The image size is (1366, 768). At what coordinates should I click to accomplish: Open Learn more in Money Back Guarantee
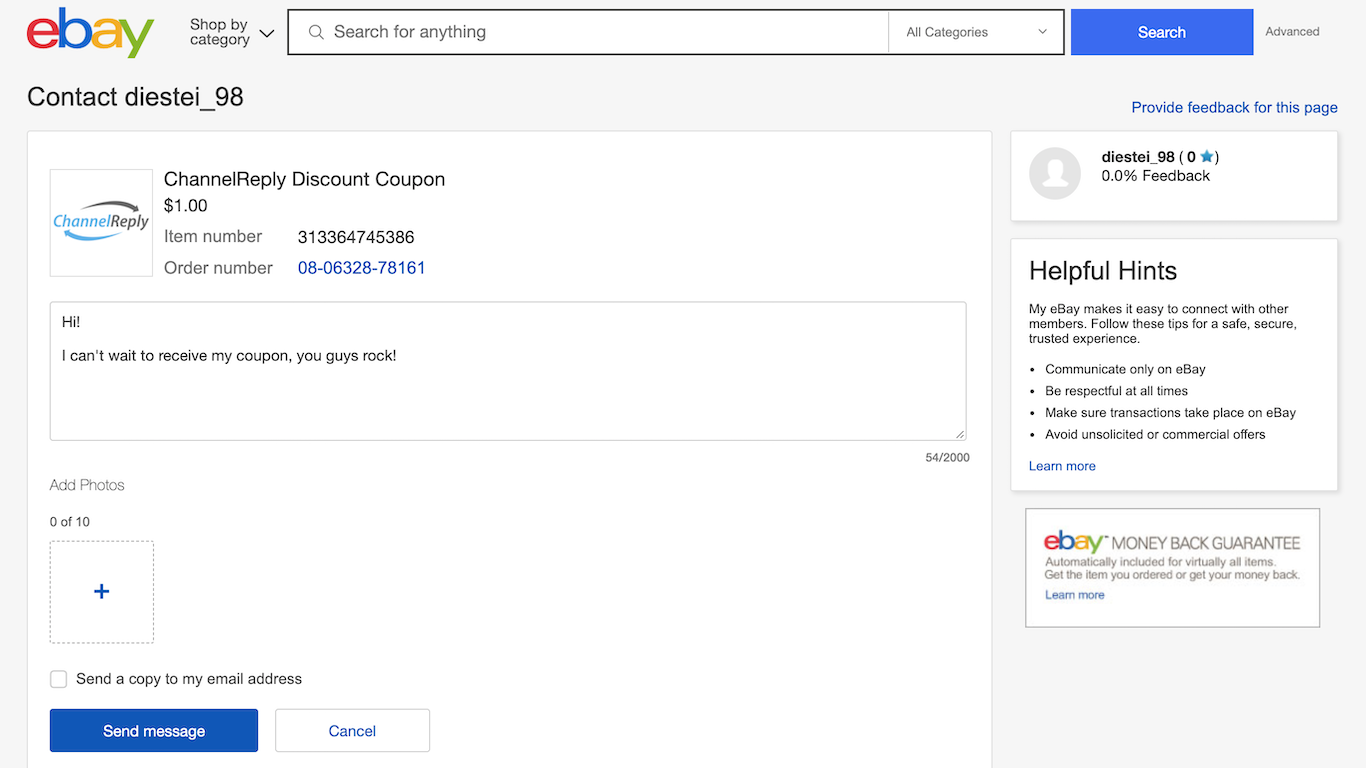(1075, 595)
